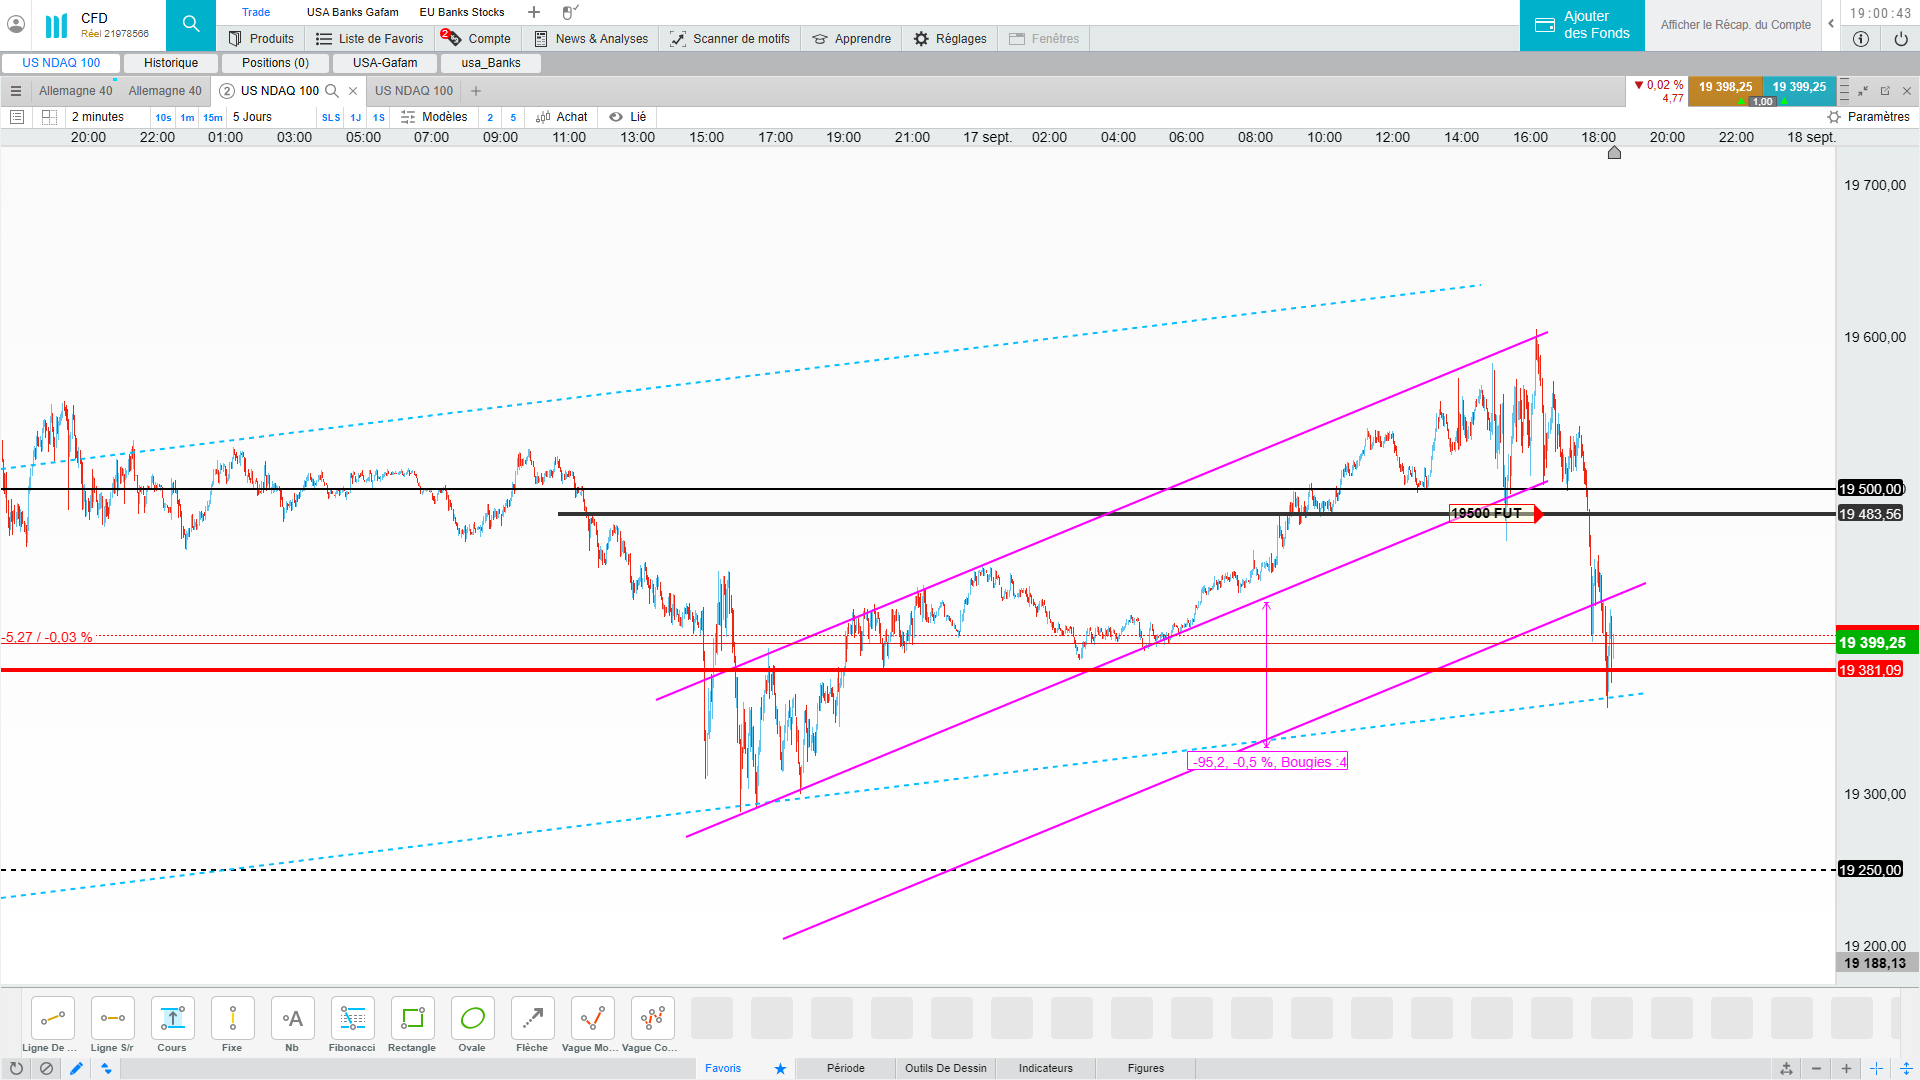Pick the Ovale shape tool

(472, 1019)
